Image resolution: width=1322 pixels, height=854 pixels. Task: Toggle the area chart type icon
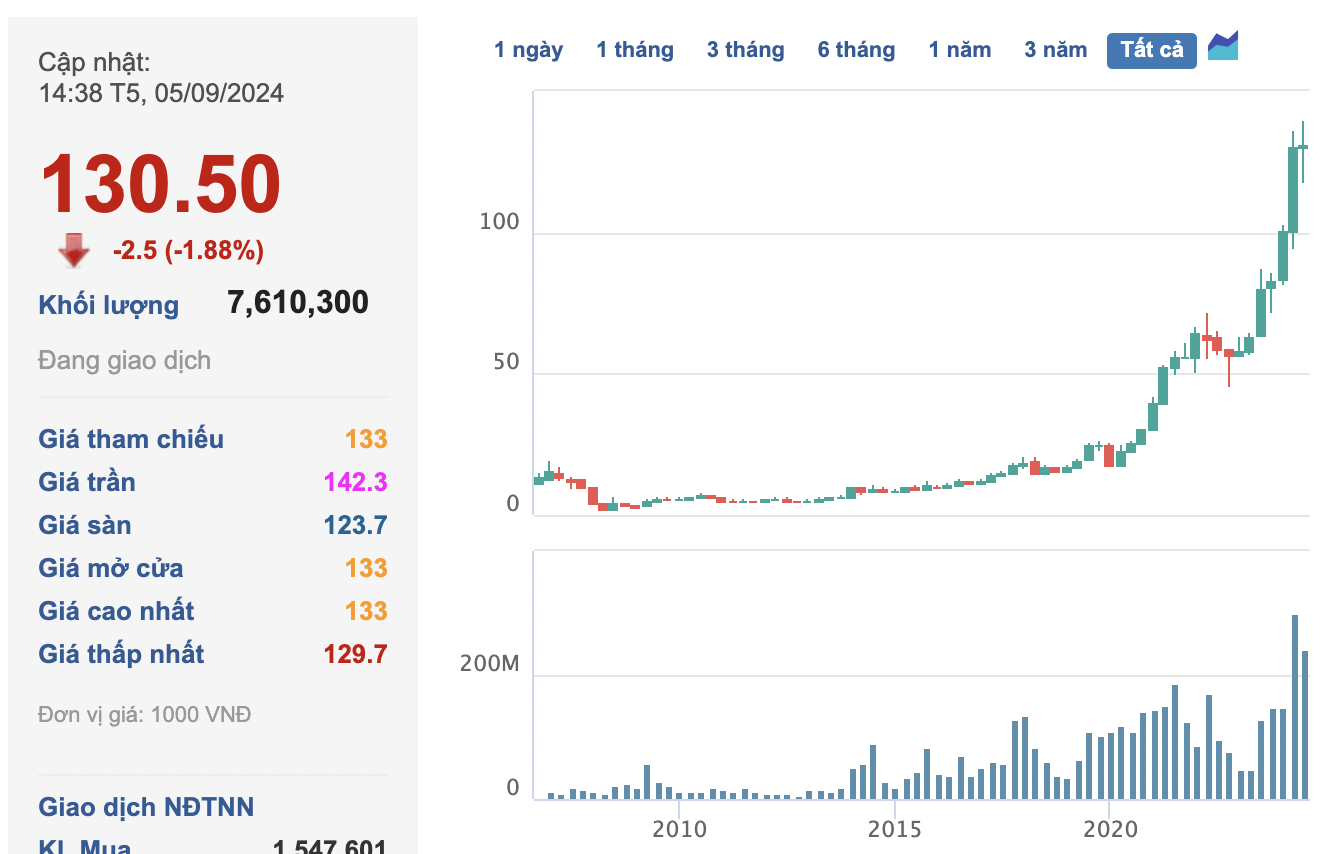coord(1223,46)
